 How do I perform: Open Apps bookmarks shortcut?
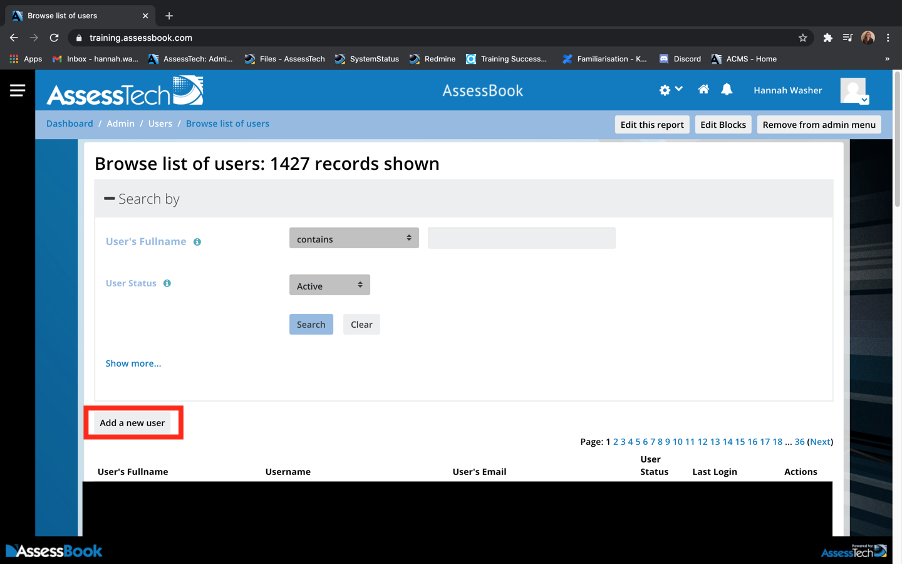click(x=26, y=59)
